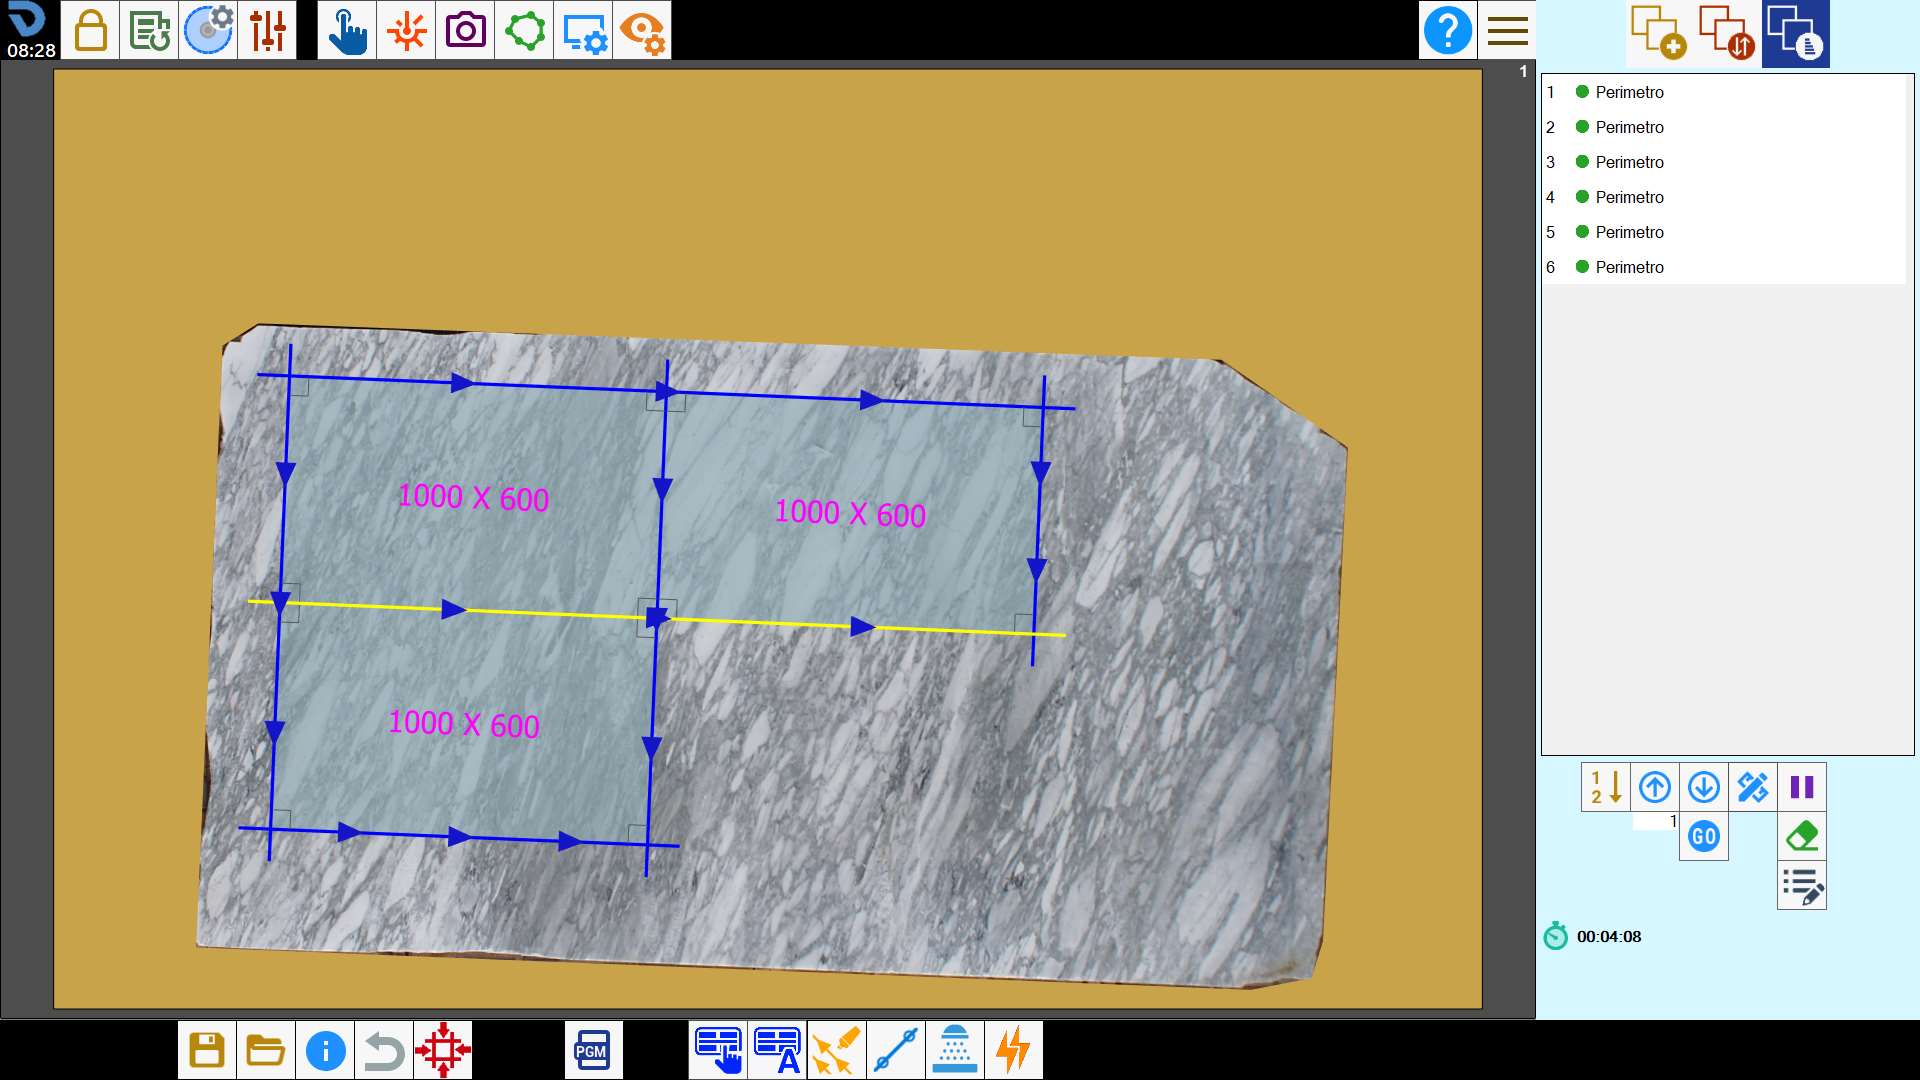Select the highlighted cut list tab icon
Viewport: 1920px width, 1080px height.
(1796, 33)
